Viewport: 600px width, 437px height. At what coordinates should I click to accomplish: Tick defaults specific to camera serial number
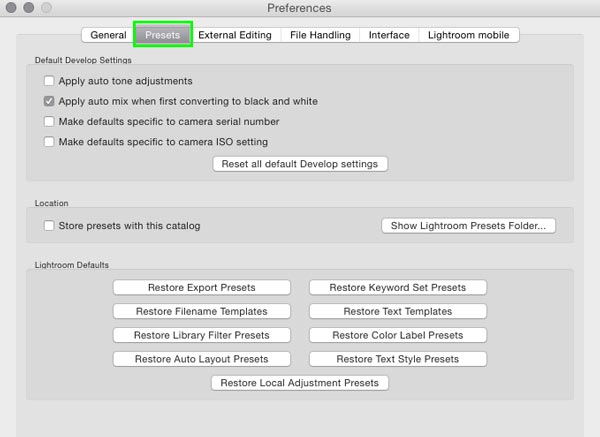point(49,121)
